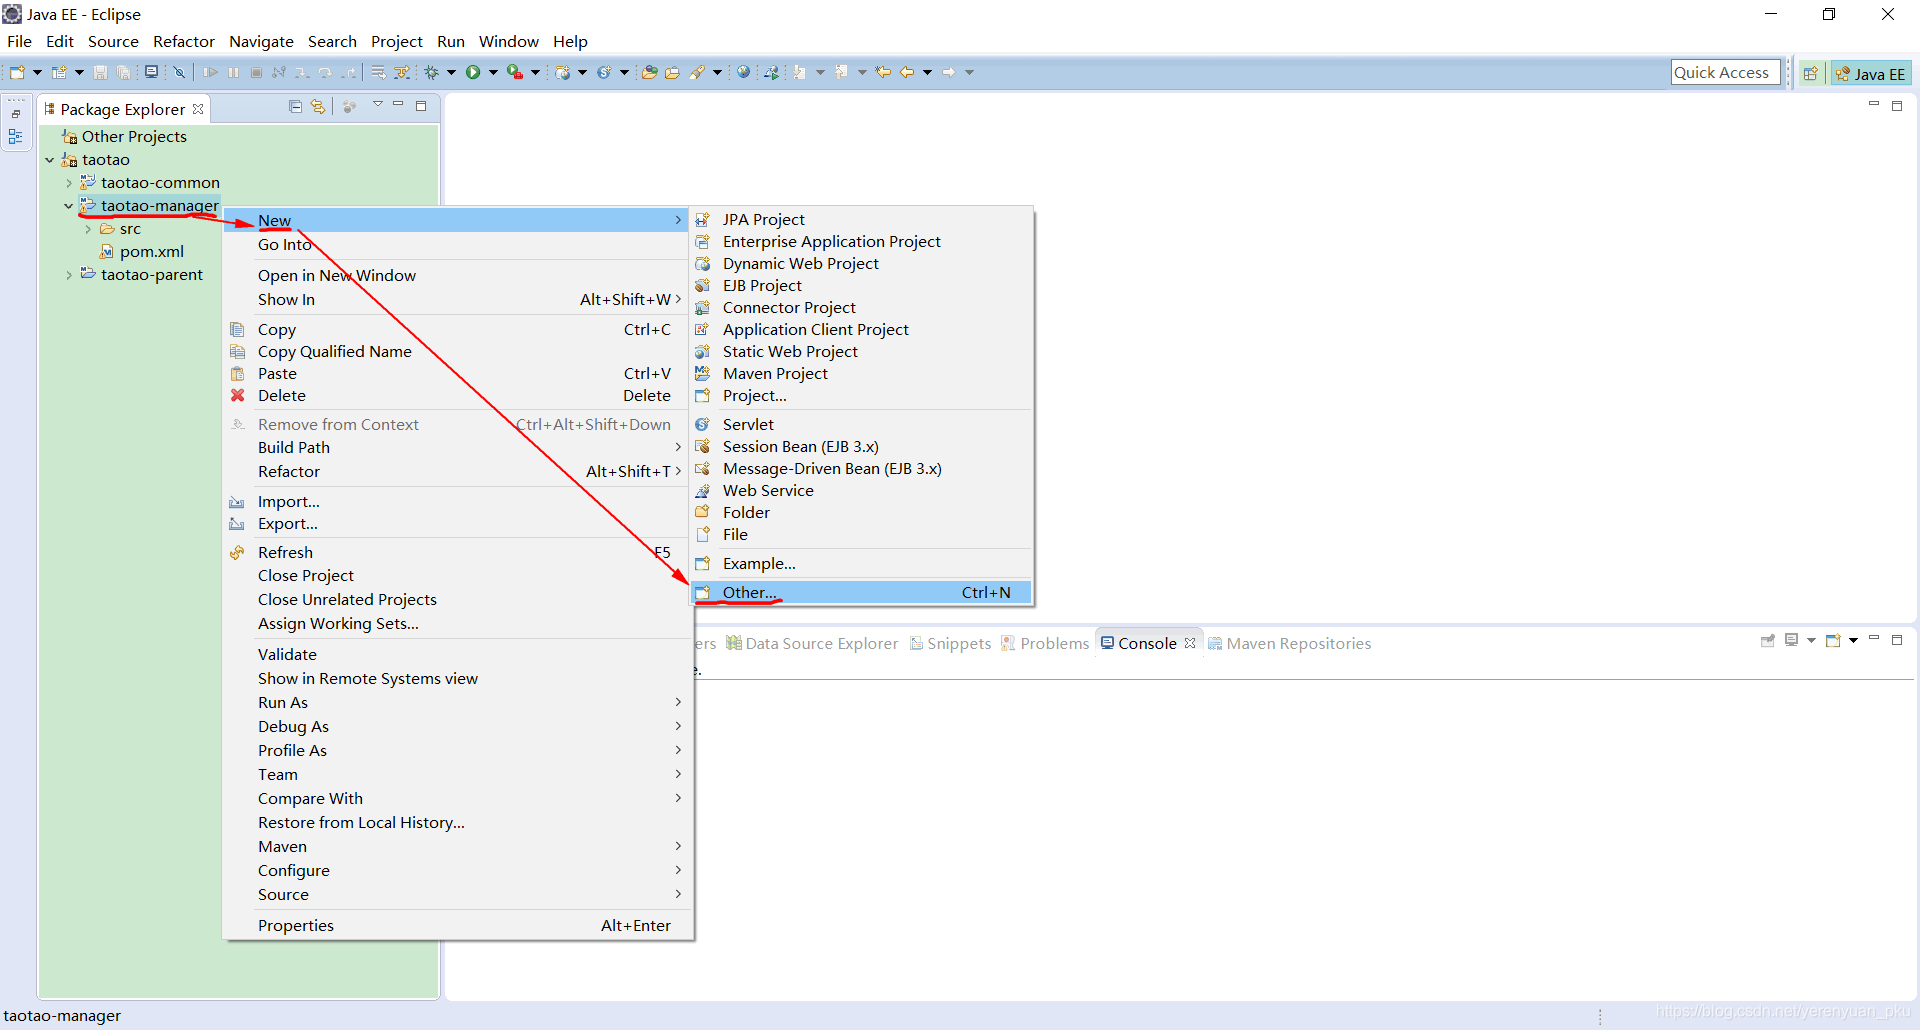Minimize the editor area

point(1874,104)
